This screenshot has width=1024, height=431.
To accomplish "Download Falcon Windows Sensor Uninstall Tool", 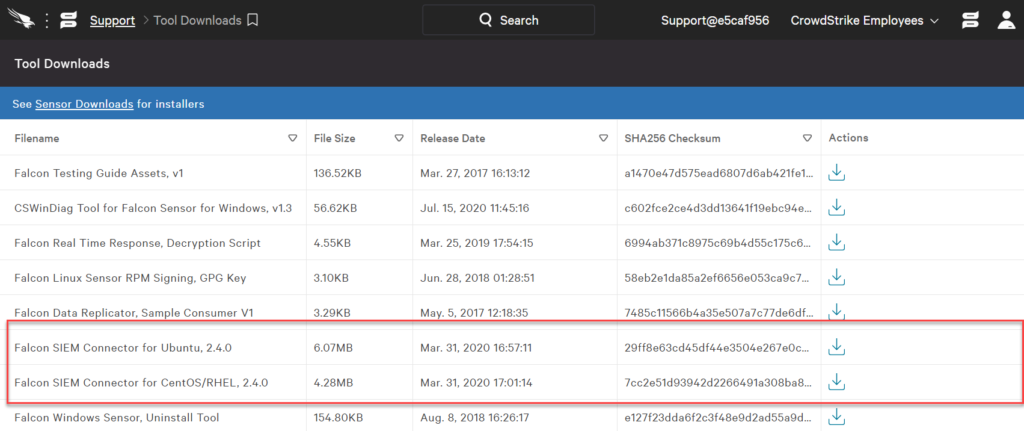I will pos(837,417).
